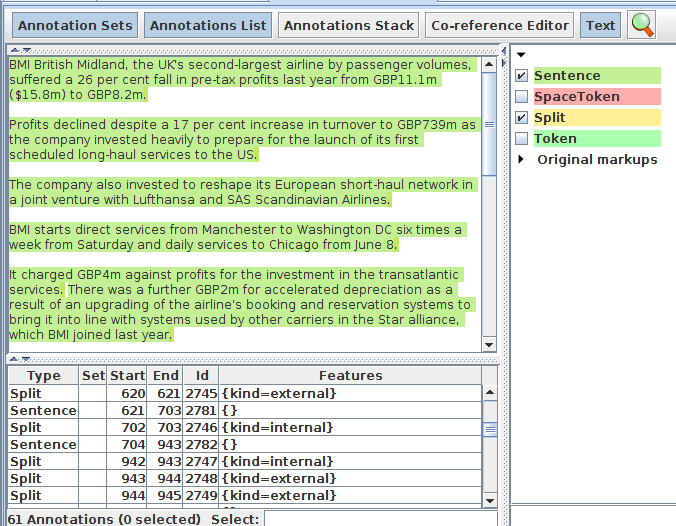Viewport: 676px width, 526px height.
Task: Enable the SpaceToken annotation checkbox
Action: [x=522, y=97]
